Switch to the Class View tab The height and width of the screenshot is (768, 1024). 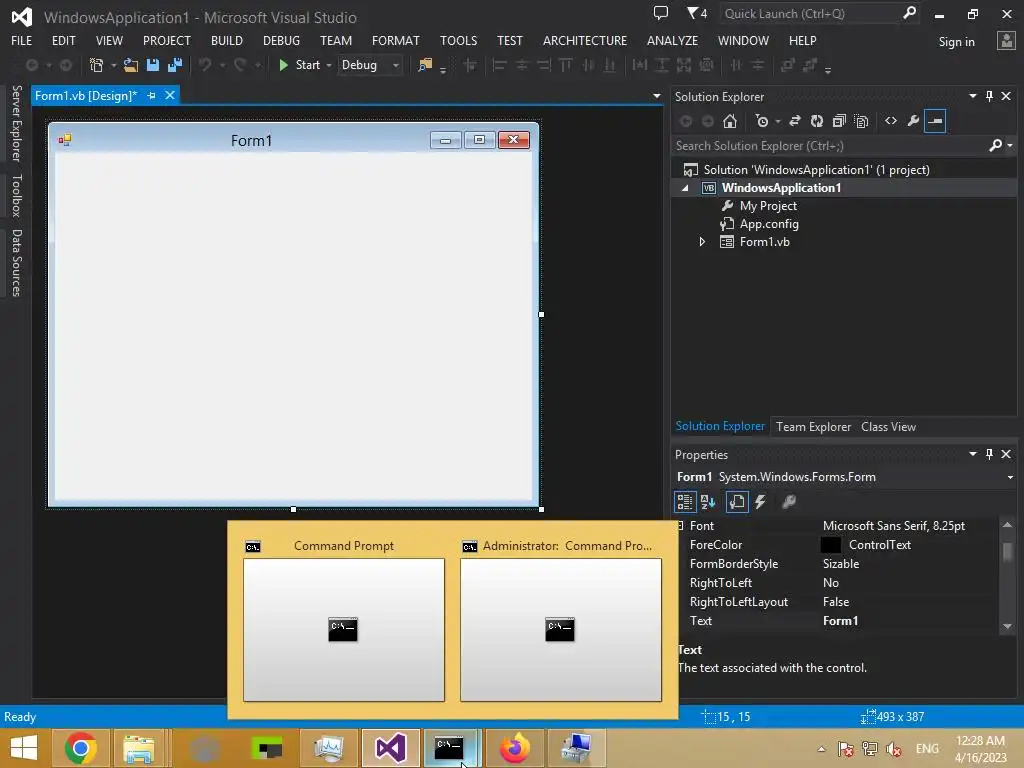point(888,426)
